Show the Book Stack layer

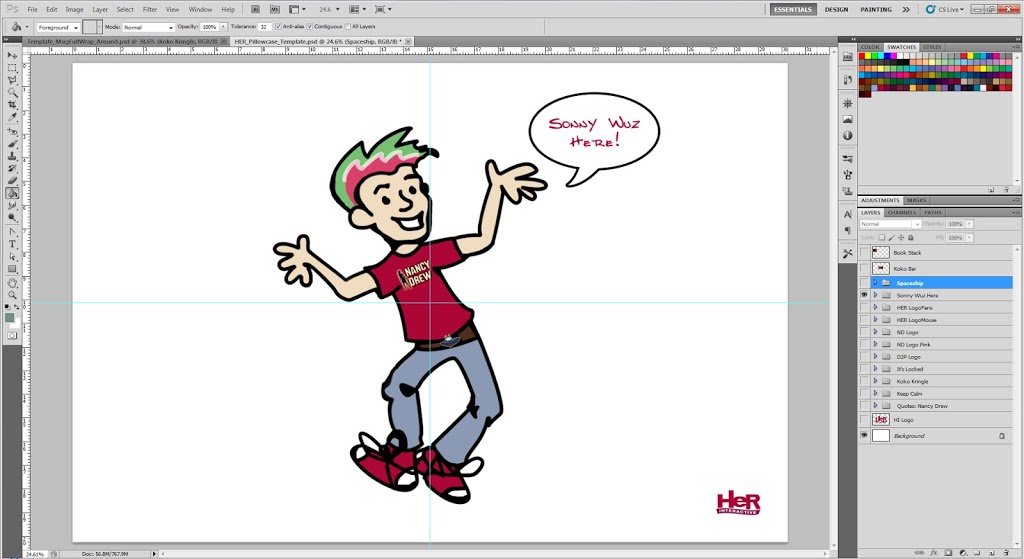coord(864,252)
